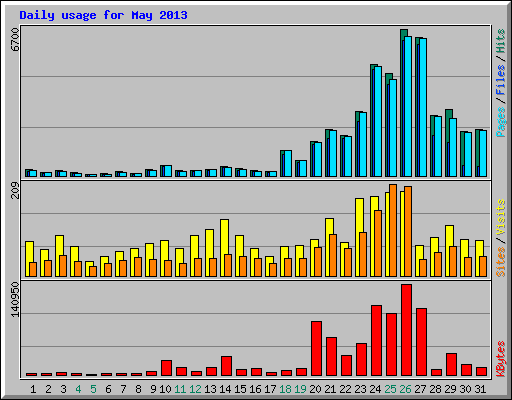Select the cyan pages bar for day 18
Image resolution: width=512 pixels, height=400 pixels.
288,163
